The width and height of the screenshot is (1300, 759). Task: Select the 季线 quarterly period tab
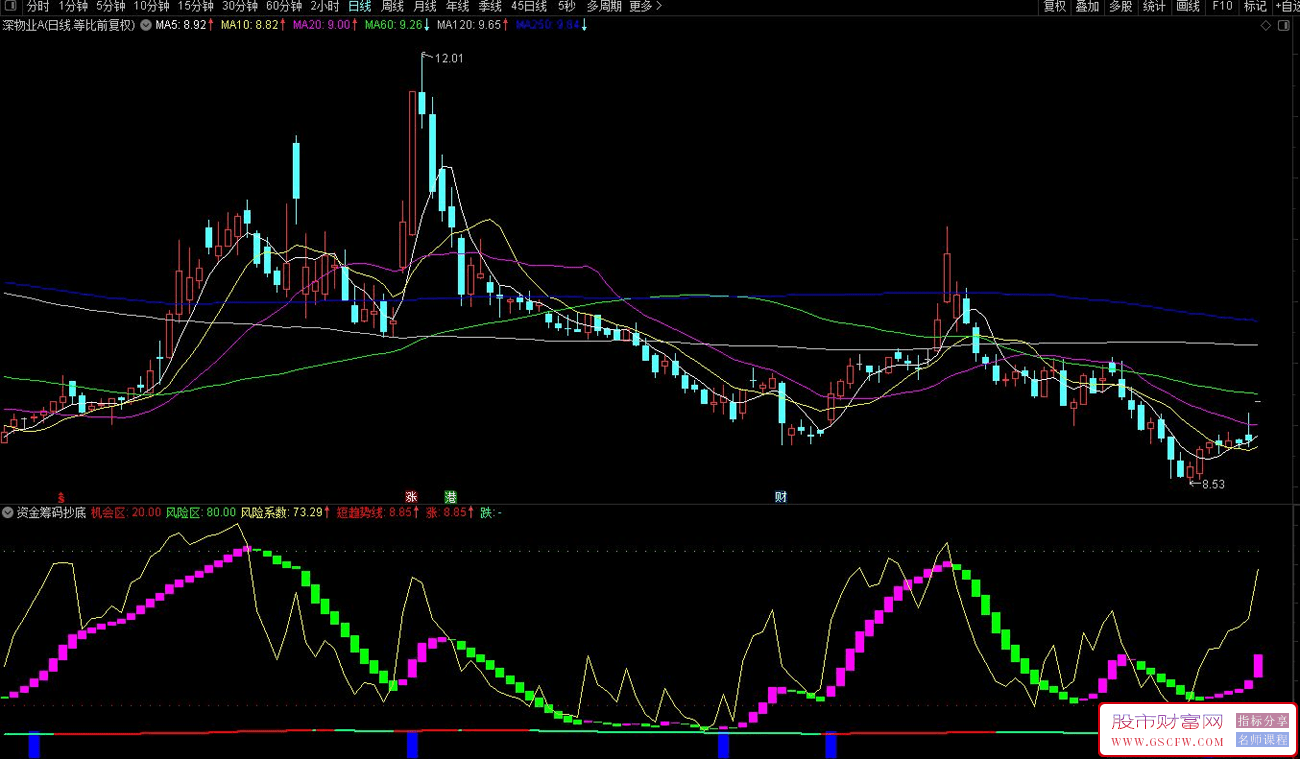click(490, 6)
